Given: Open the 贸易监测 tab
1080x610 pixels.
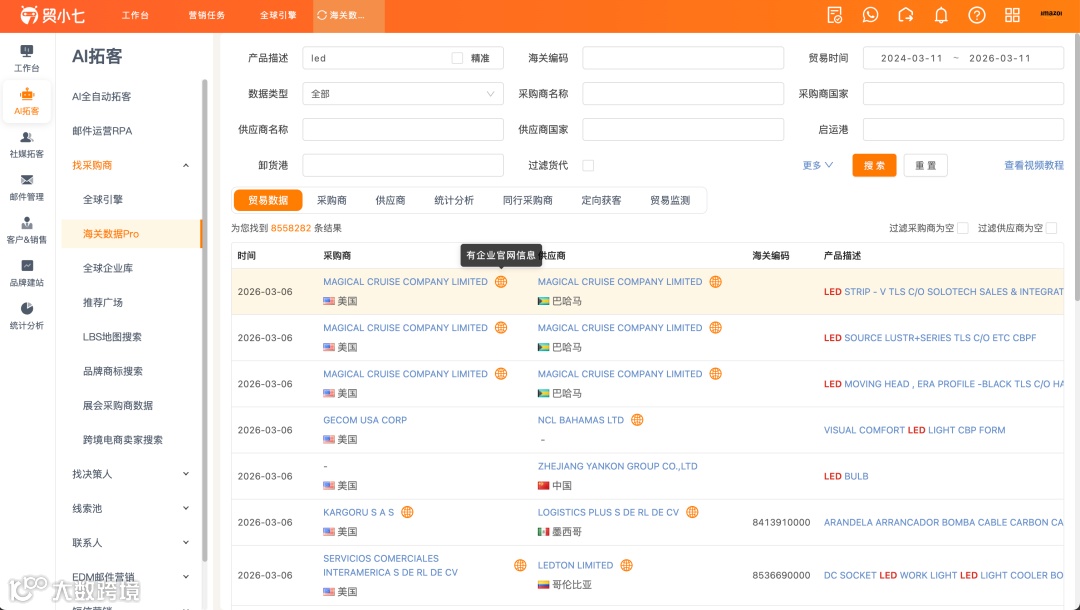Looking at the screenshot, I should pyautogui.click(x=670, y=200).
